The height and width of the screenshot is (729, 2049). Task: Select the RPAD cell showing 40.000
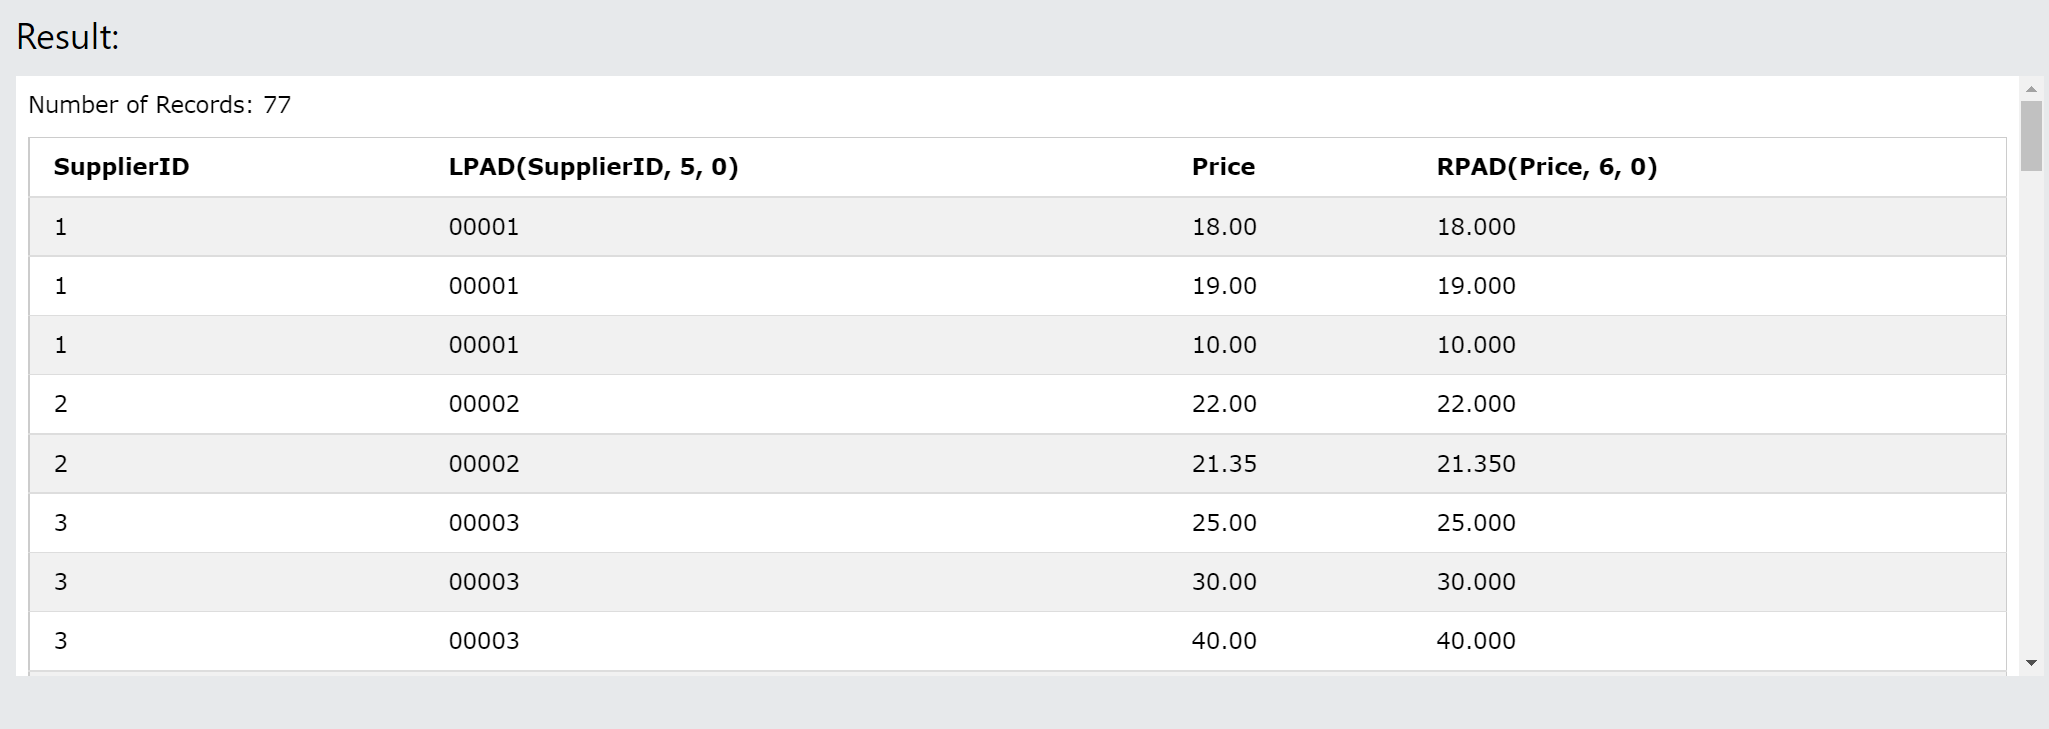1476,641
